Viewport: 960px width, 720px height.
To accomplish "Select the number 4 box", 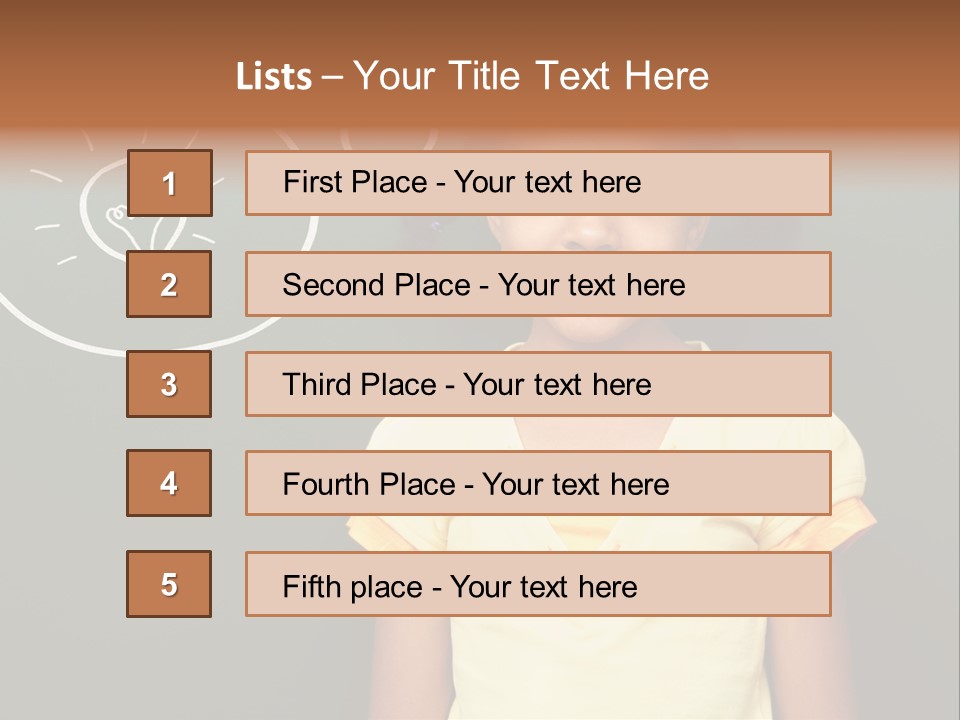I will (x=169, y=483).
